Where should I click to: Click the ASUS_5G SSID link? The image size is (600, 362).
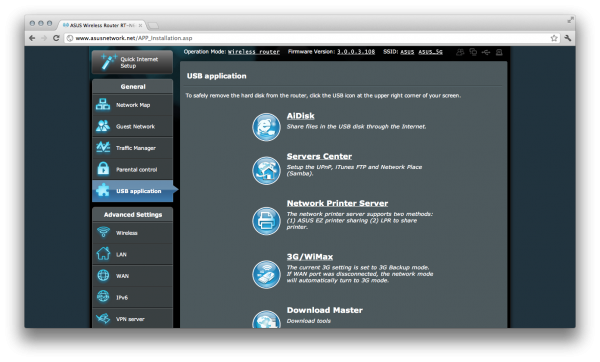point(430,52)
